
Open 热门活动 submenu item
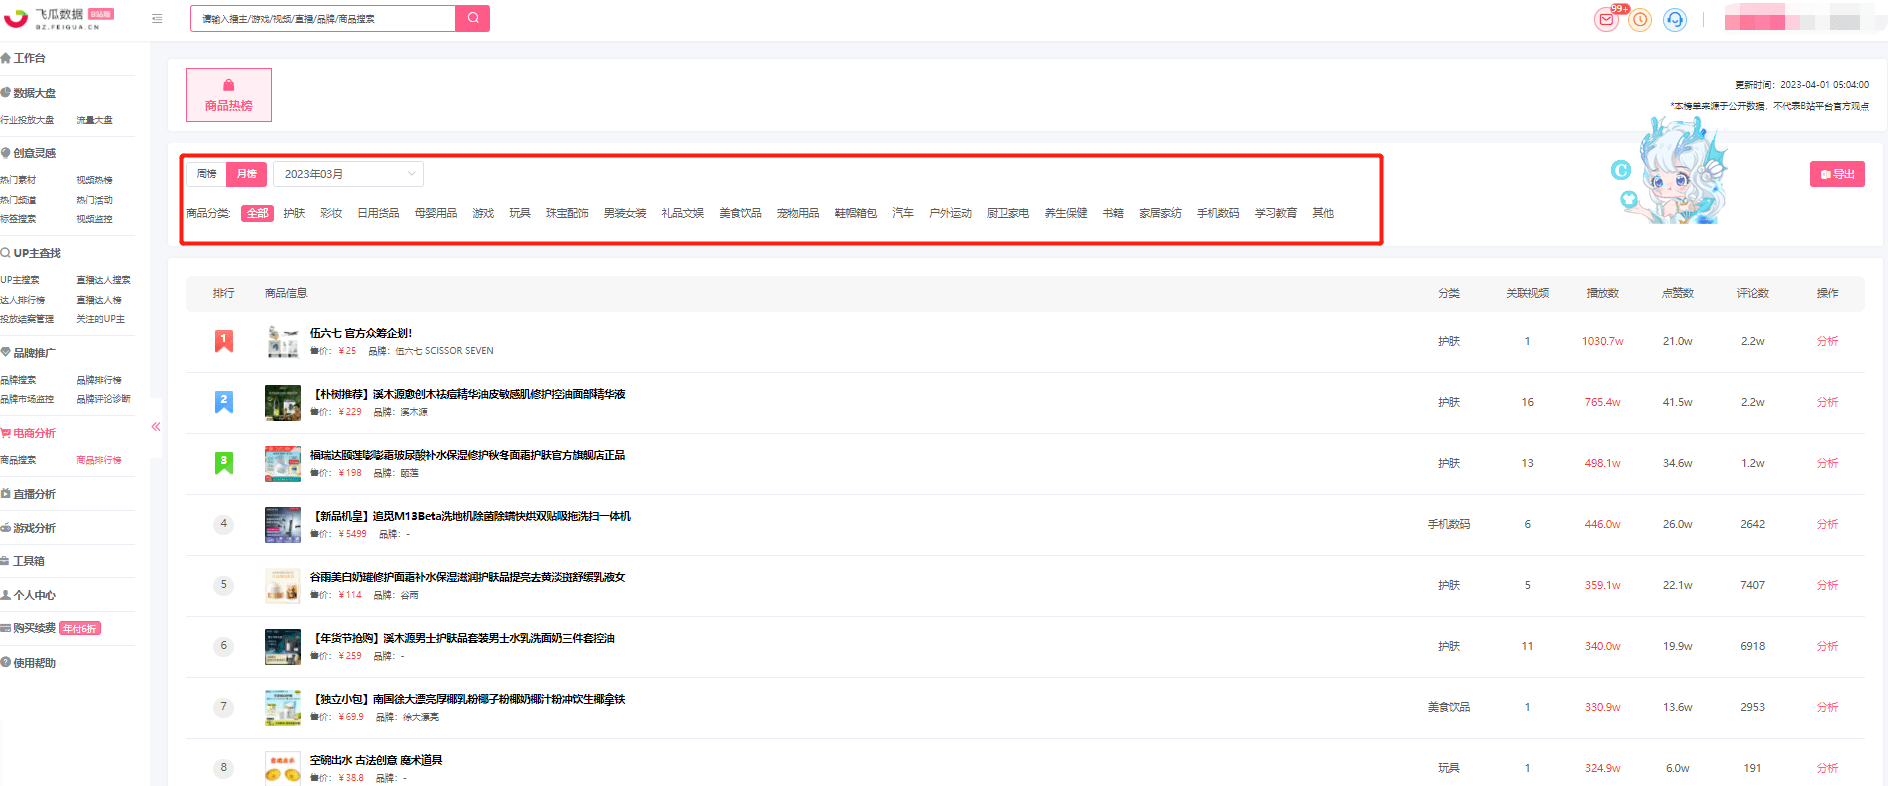(x=94, y=200)
